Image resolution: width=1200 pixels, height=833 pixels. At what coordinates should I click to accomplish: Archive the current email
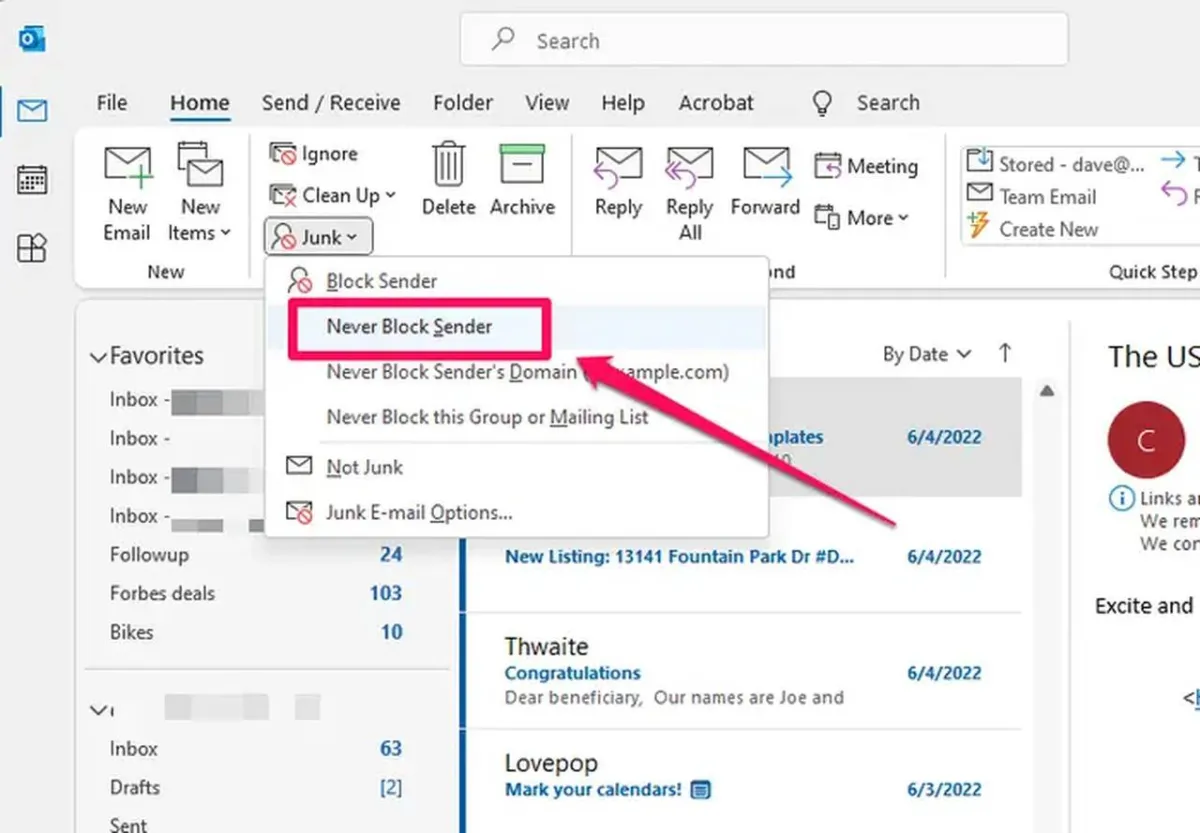tap(521, 180)
